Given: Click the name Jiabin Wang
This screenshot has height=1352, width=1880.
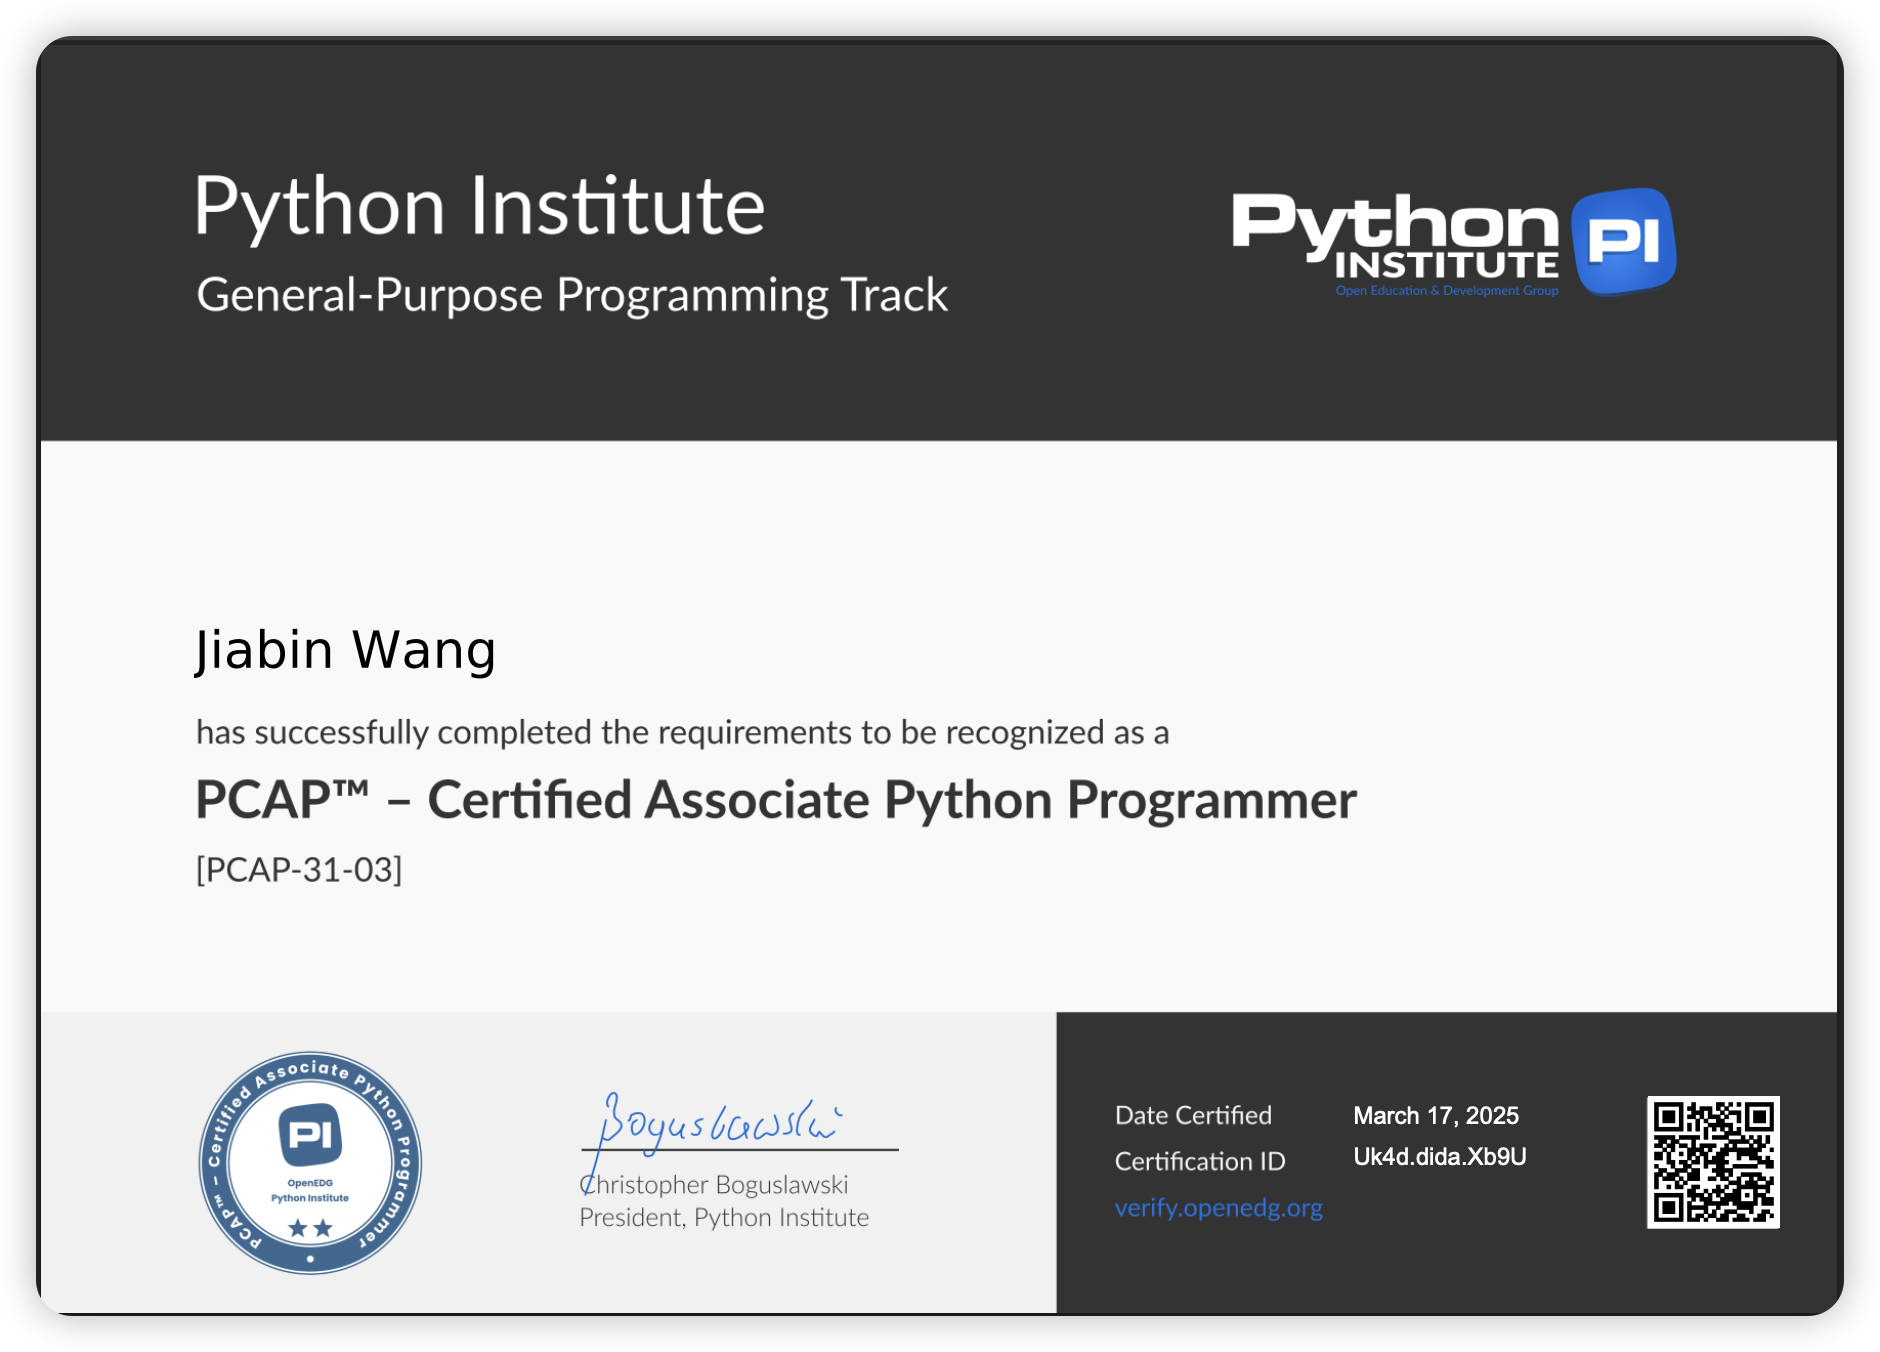Looking at the screenshot, I should (345, 651).
